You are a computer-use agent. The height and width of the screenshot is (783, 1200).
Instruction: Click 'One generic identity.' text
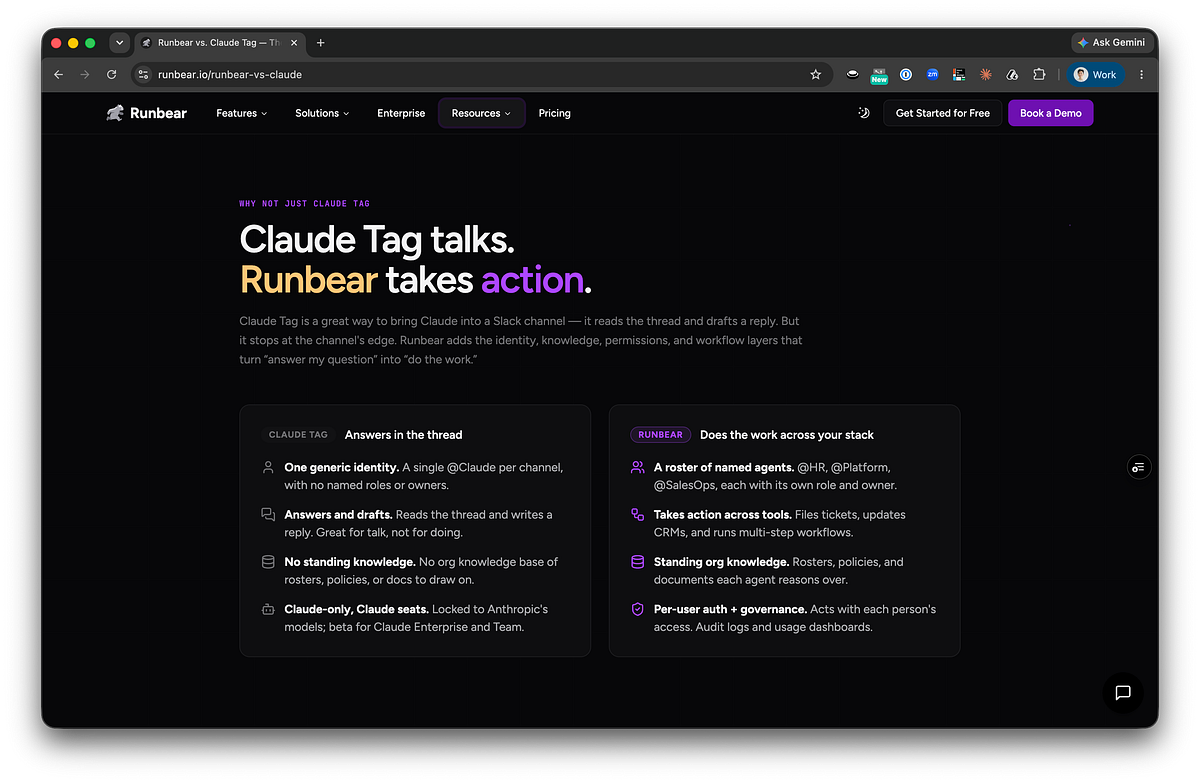pyautogui.click(x=341, y=467)
